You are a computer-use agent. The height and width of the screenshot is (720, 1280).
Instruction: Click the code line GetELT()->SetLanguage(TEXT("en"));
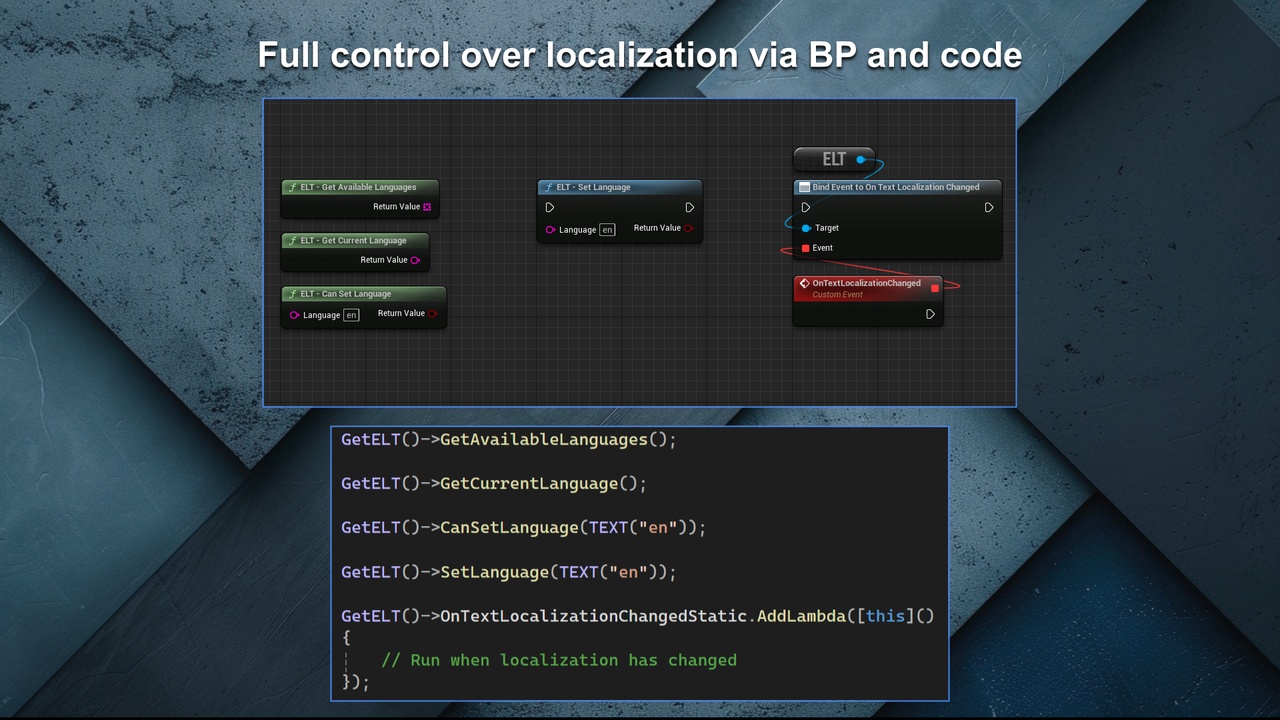tap(509, 572)
